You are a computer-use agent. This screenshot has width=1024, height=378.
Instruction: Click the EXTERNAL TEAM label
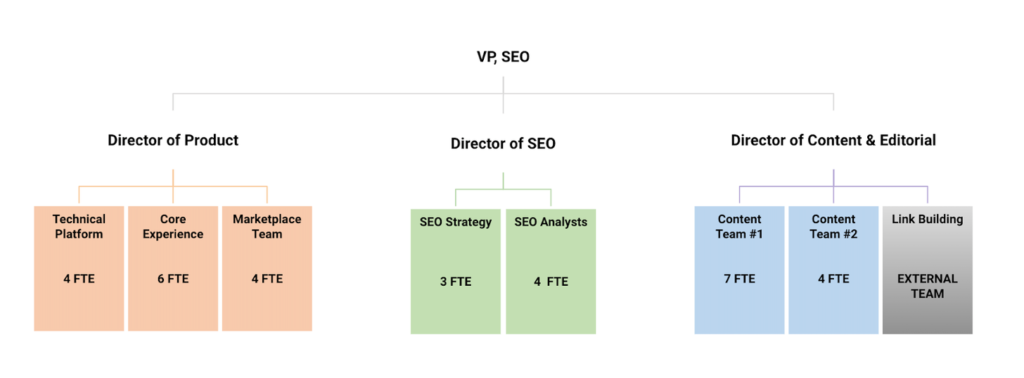click(927, 286)
